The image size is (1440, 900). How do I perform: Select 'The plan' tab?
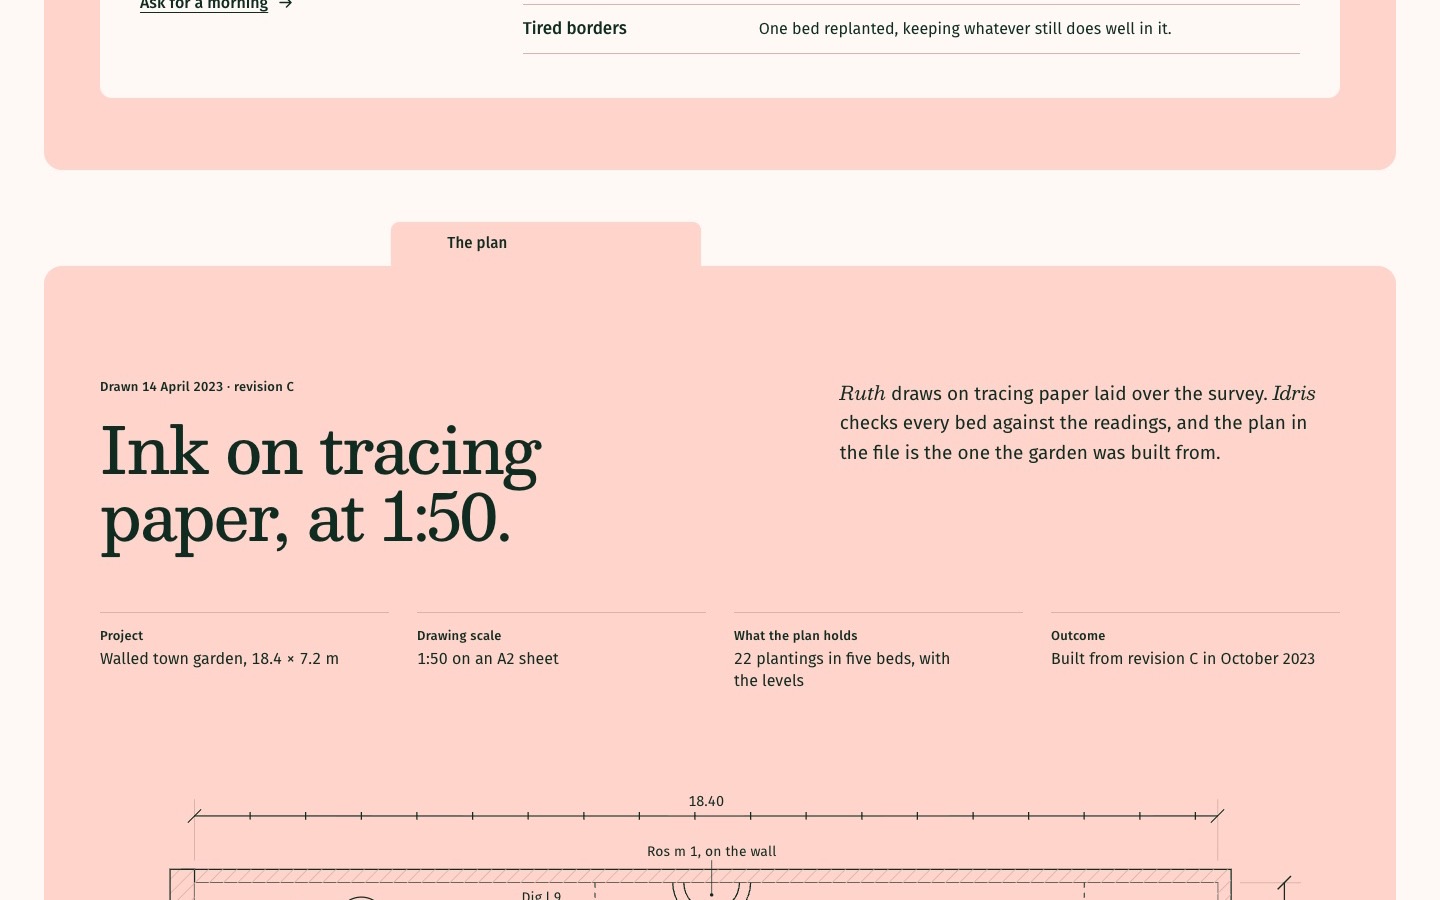tap(546, 243)
